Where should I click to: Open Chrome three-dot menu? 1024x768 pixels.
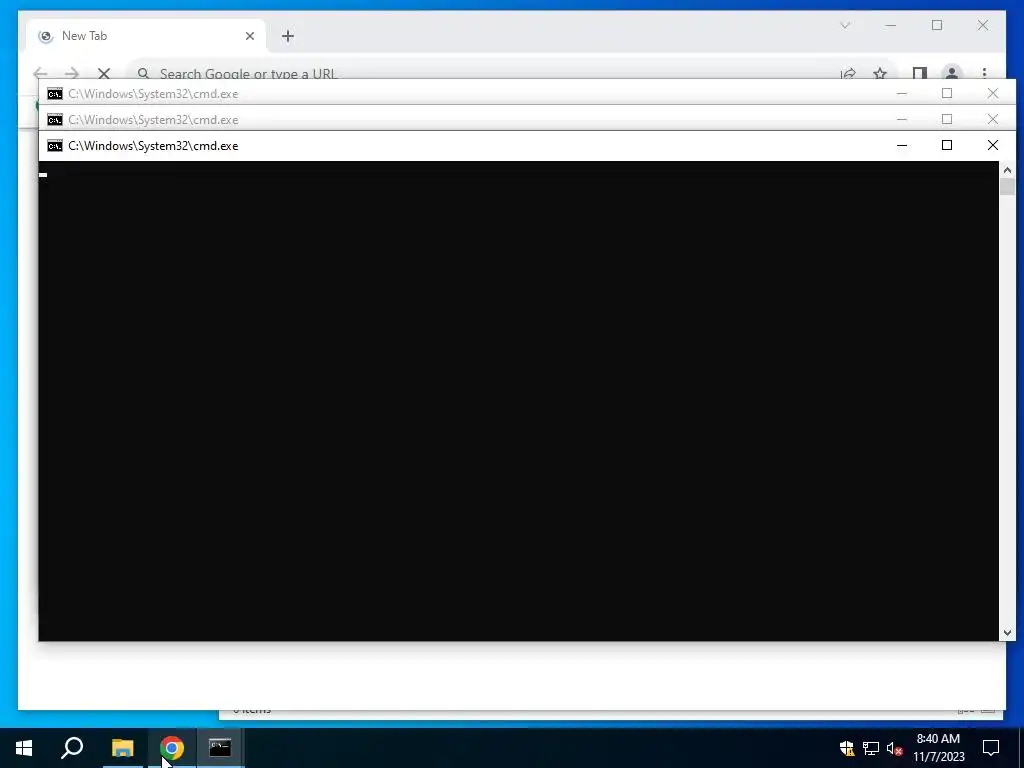tap(984, 74)
